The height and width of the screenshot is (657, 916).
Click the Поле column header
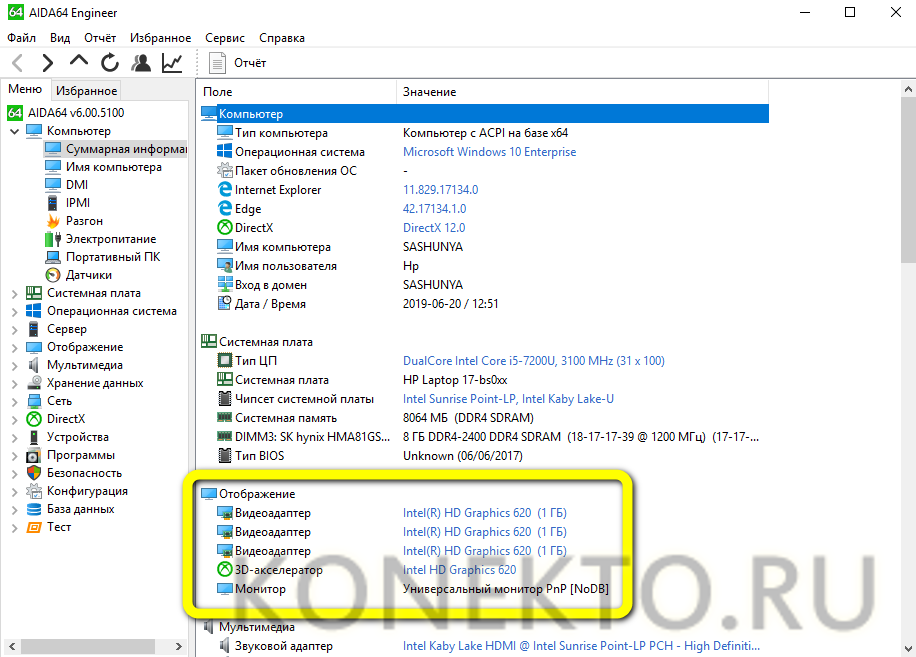click(x=297, y=92)
